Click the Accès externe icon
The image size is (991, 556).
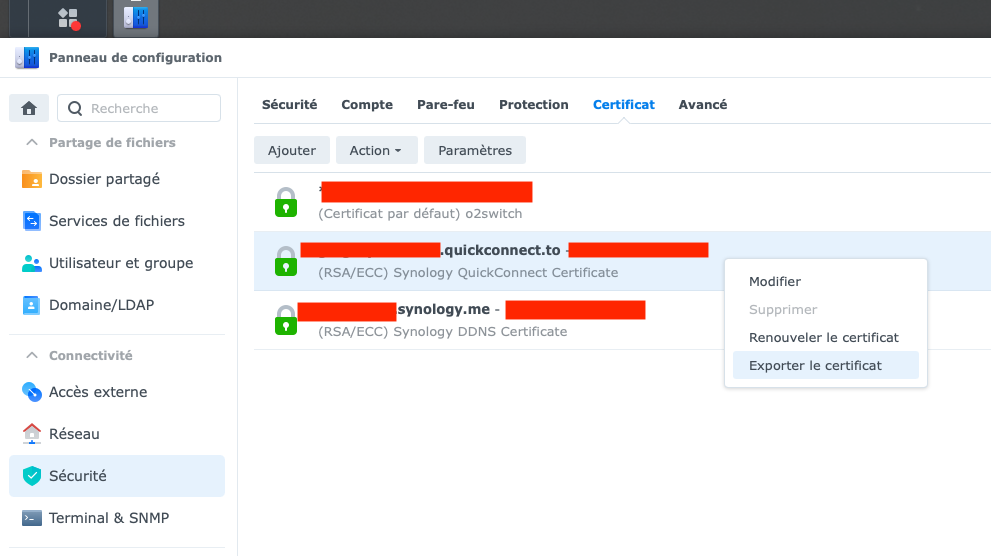(32, 392)
